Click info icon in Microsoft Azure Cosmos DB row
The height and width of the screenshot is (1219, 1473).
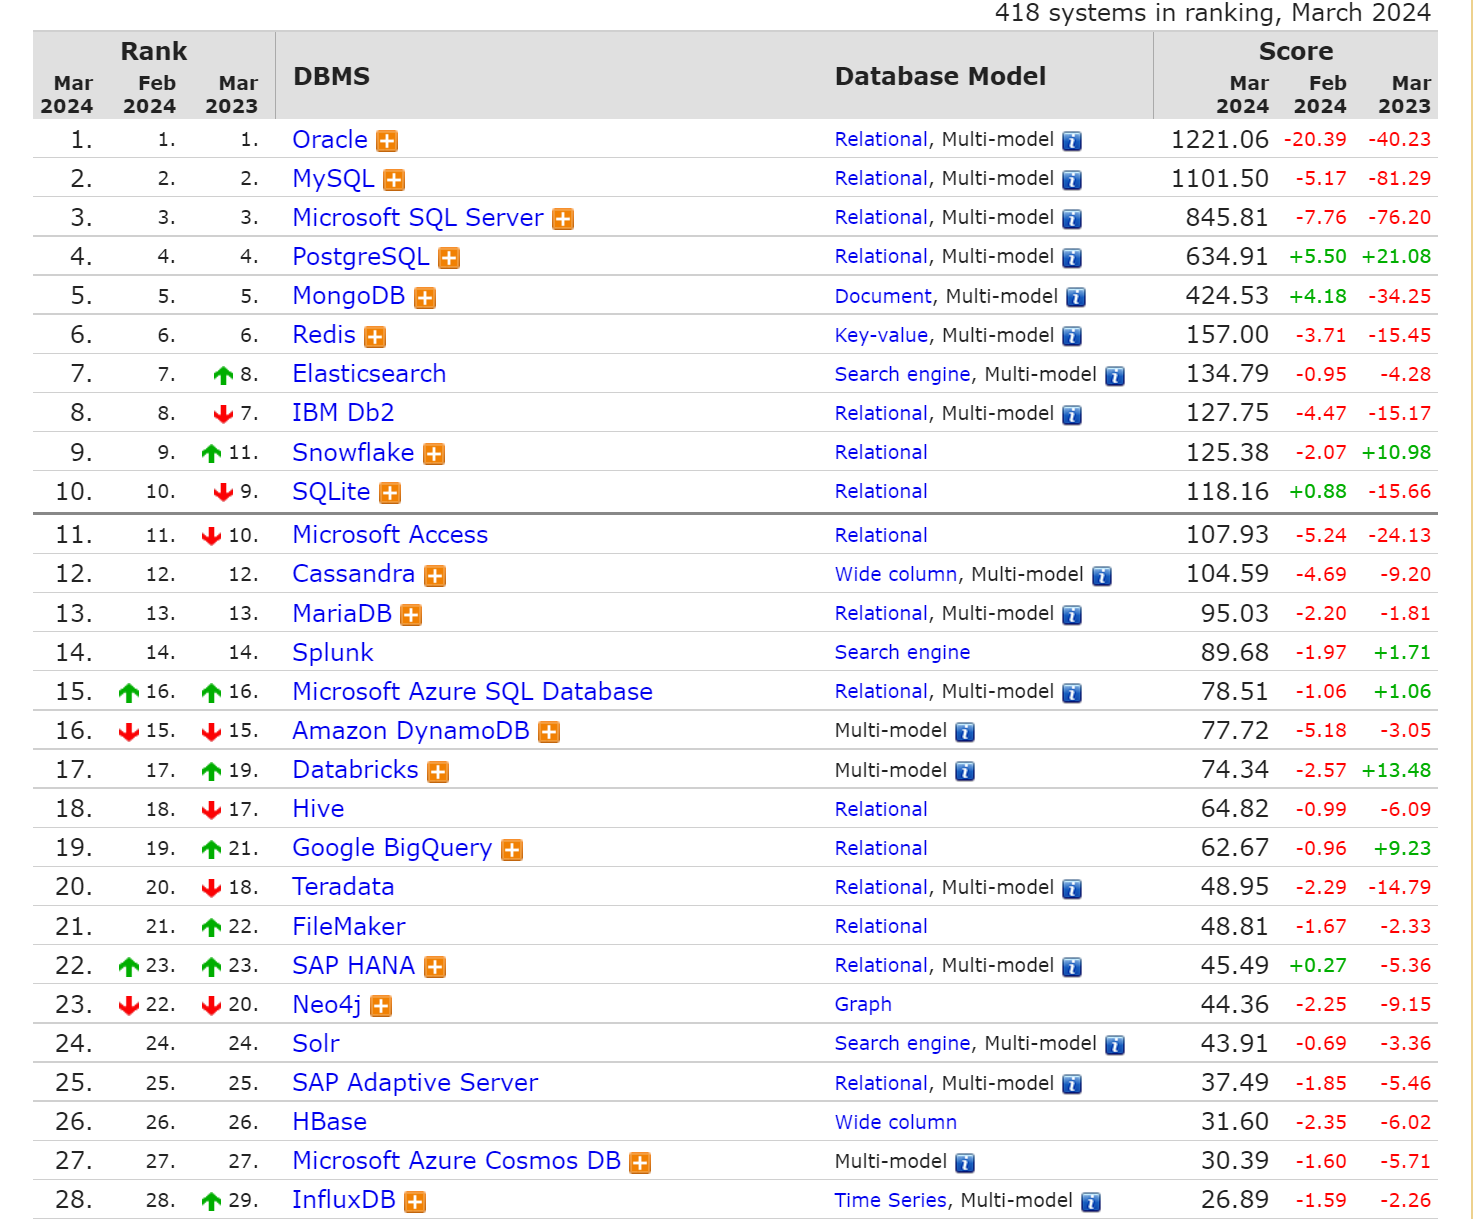click(965, 1163)
